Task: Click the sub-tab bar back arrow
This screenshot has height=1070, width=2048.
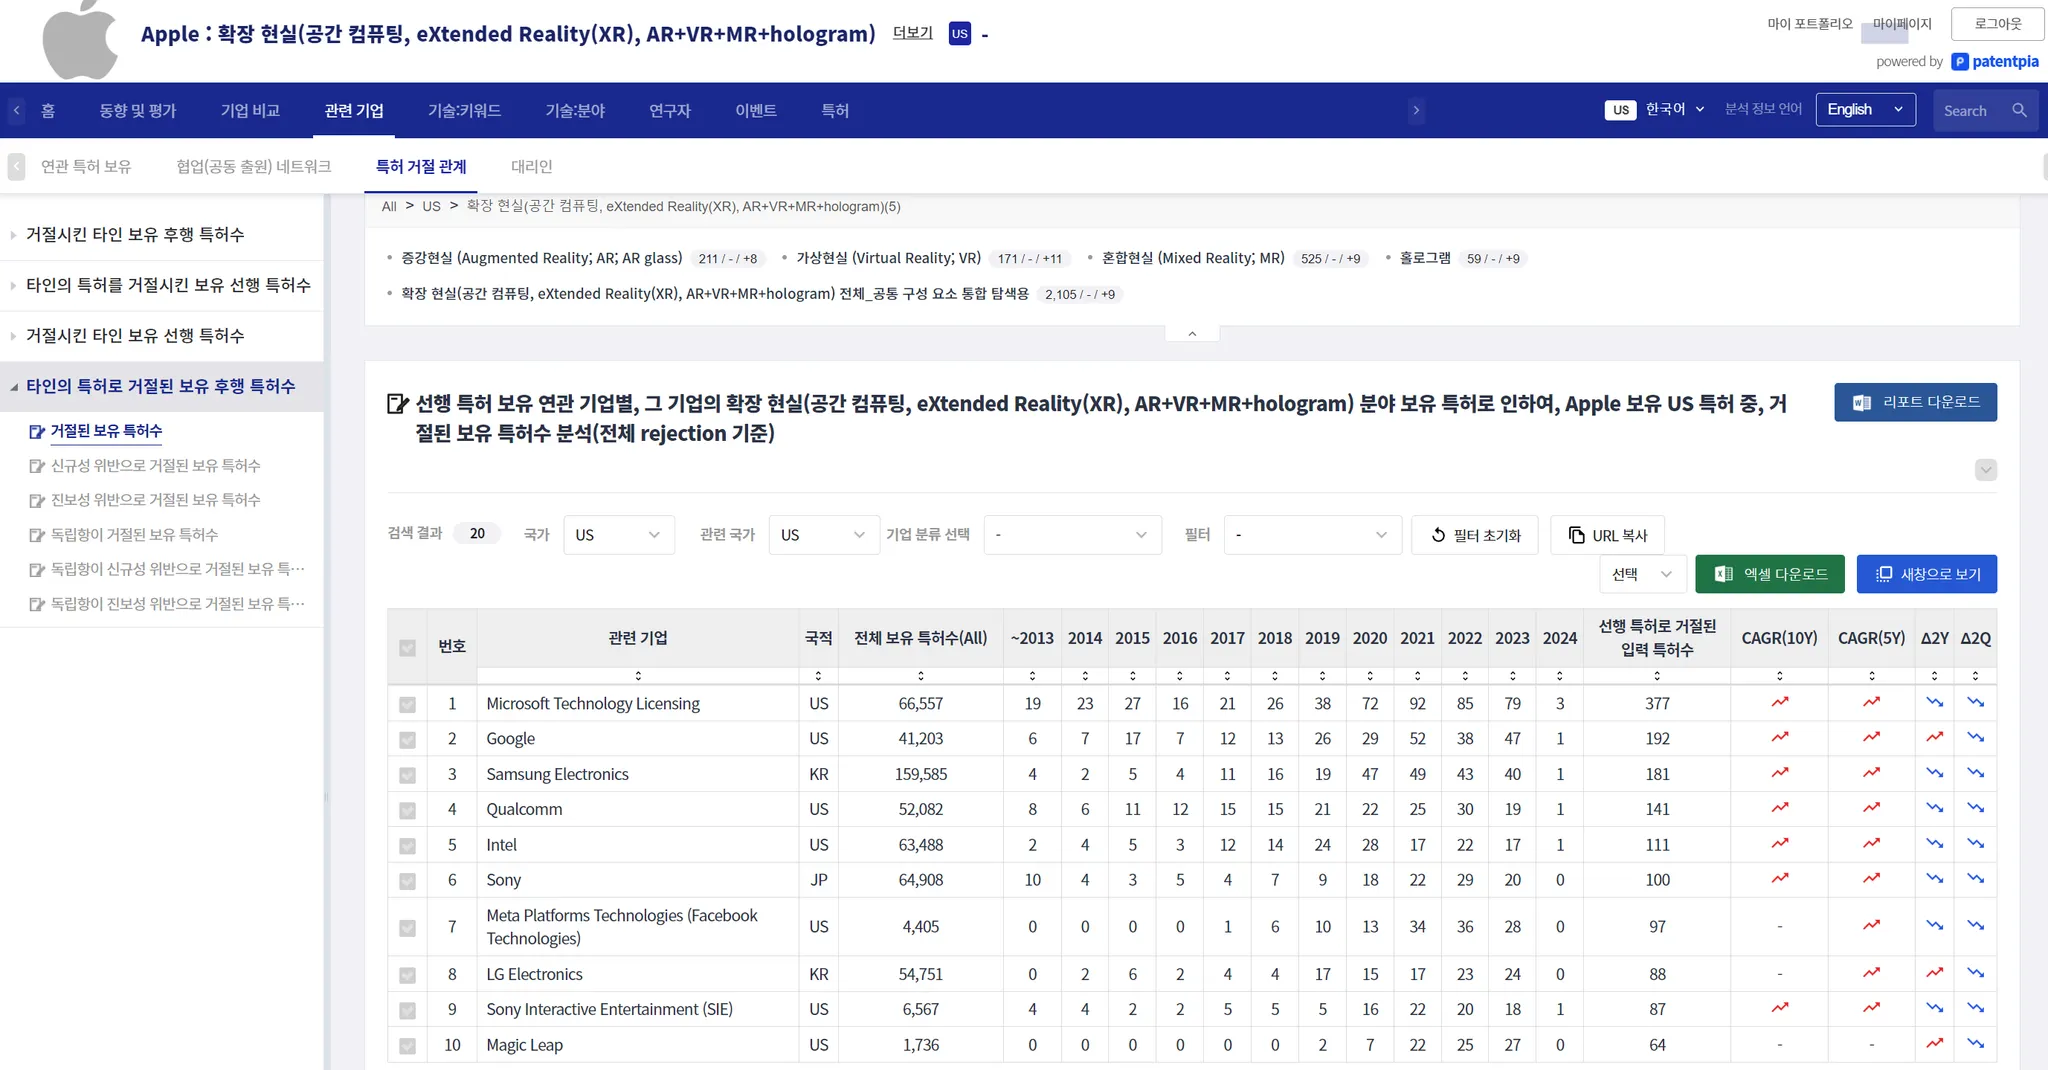Action: tap(16, 166)
